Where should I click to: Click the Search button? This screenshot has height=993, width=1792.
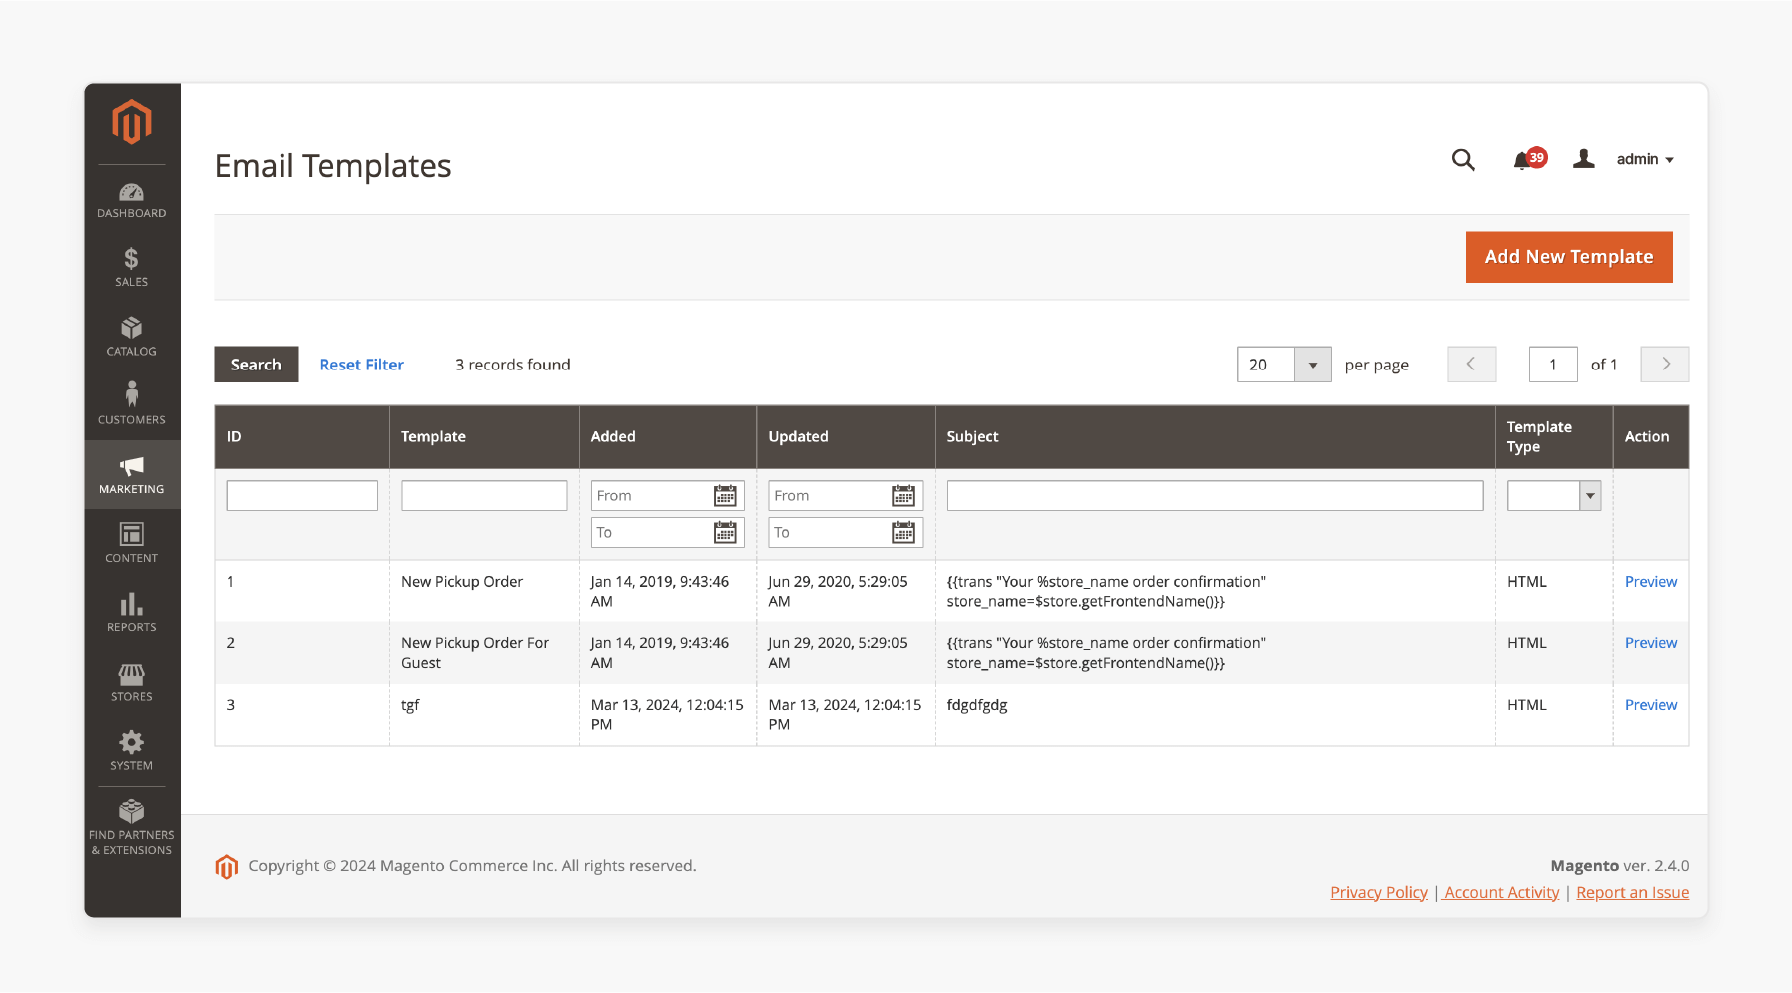click(256, 364)
